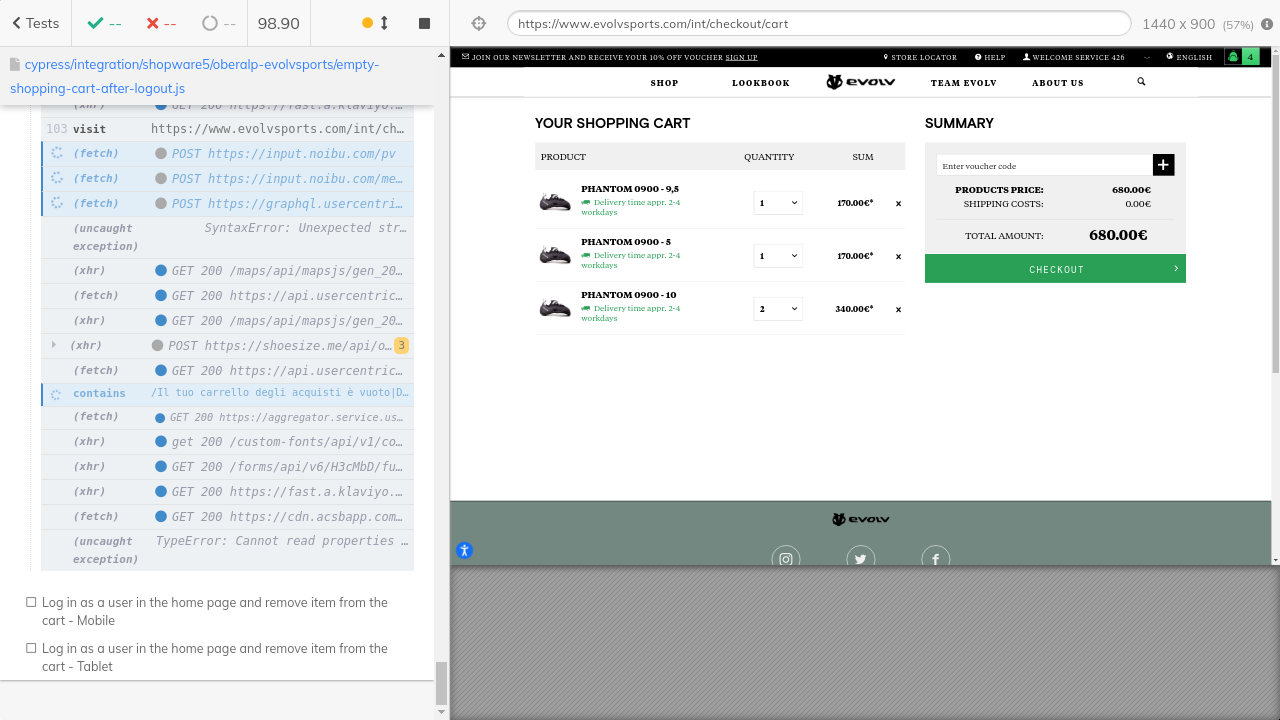1280x720 pixels.
Task: Click the search magnifier icon in site nav
Action: point(1141,82)
